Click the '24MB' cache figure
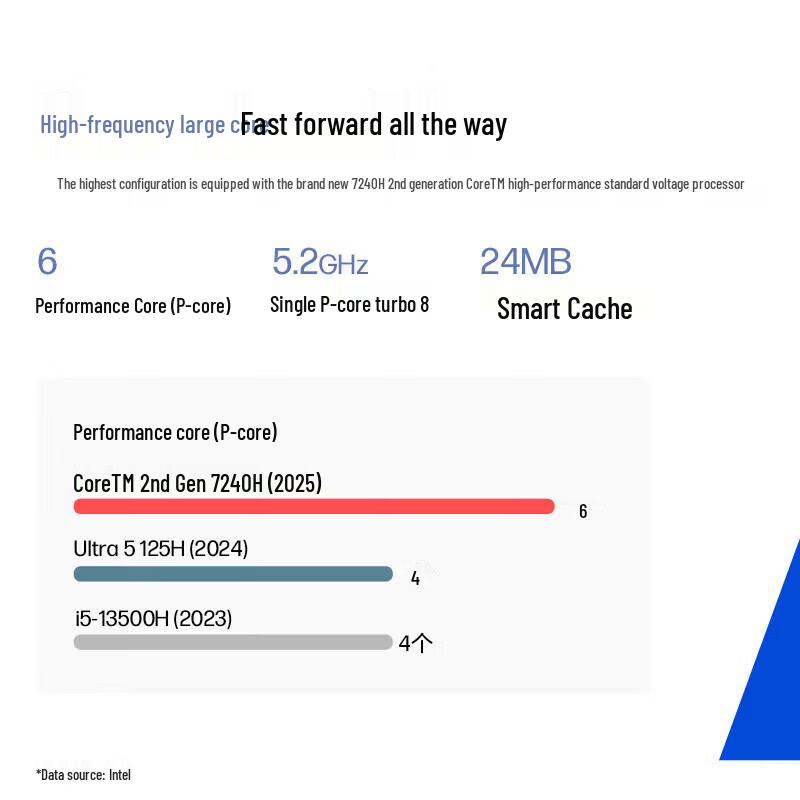Screen dimensions: 800x800 [526, 261]
